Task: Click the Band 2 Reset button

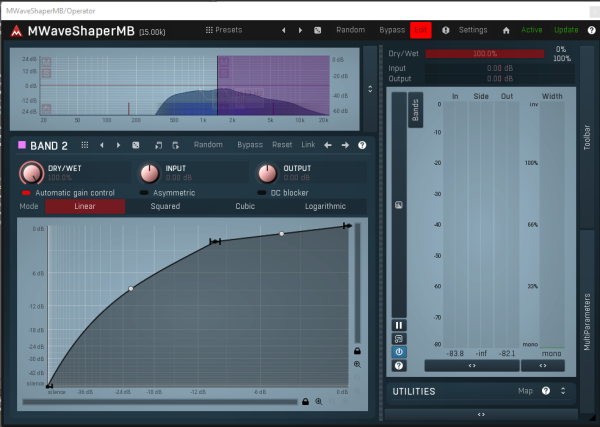Action: [x=282, y=145]
